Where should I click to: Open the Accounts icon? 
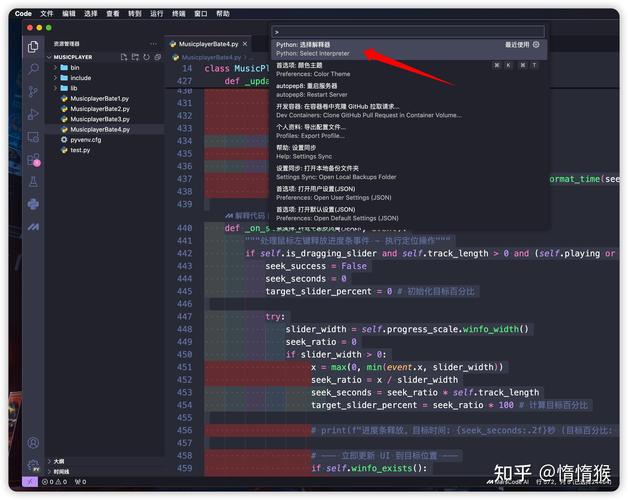point(33,443)
